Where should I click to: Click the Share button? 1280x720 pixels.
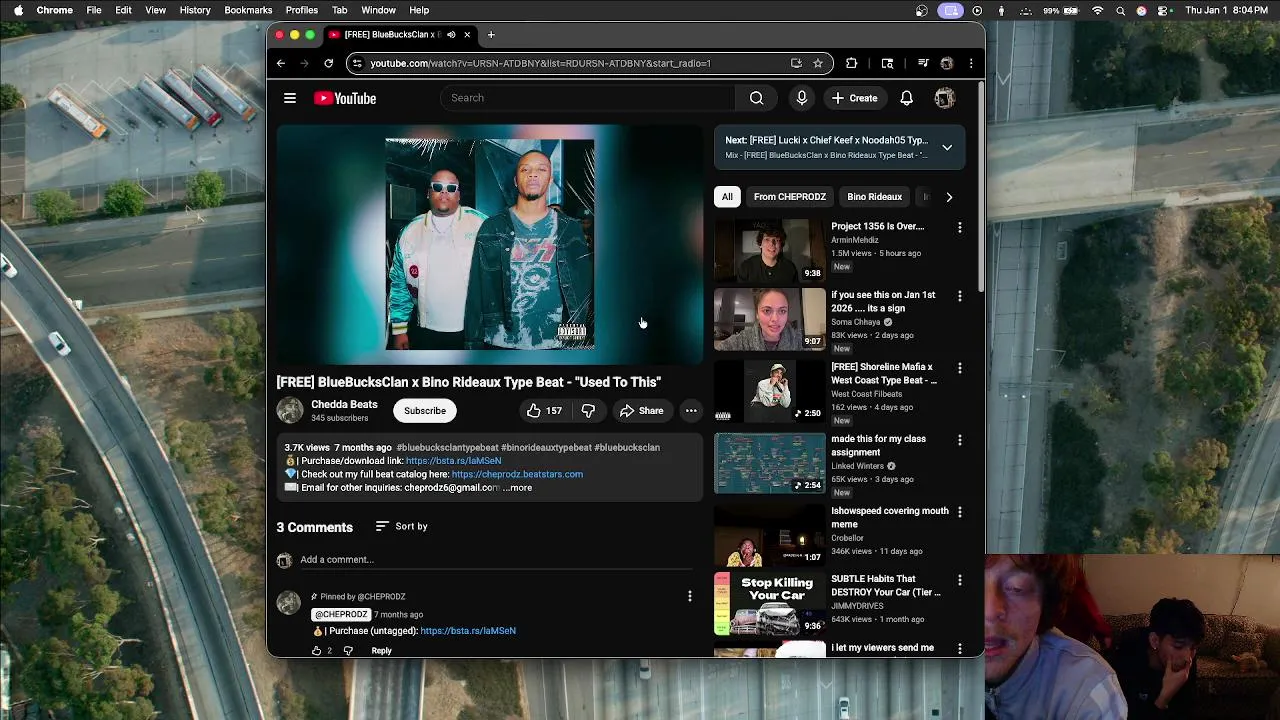[641, 411]
